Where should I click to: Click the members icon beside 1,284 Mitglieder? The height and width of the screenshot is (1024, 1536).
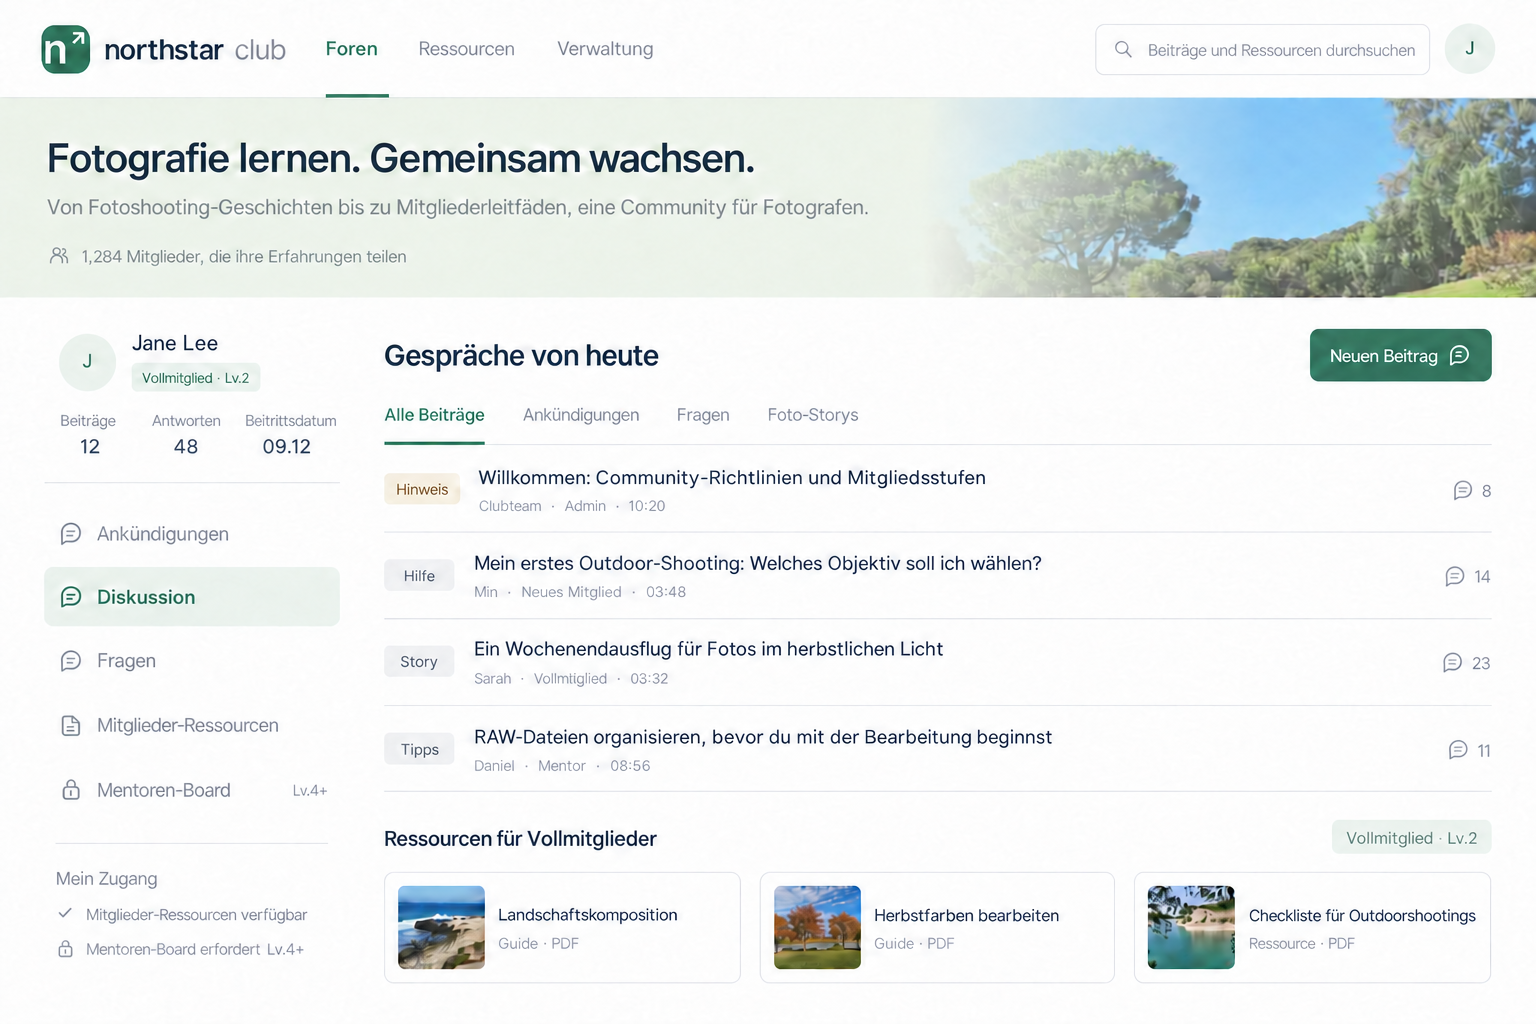click(59, 256)
